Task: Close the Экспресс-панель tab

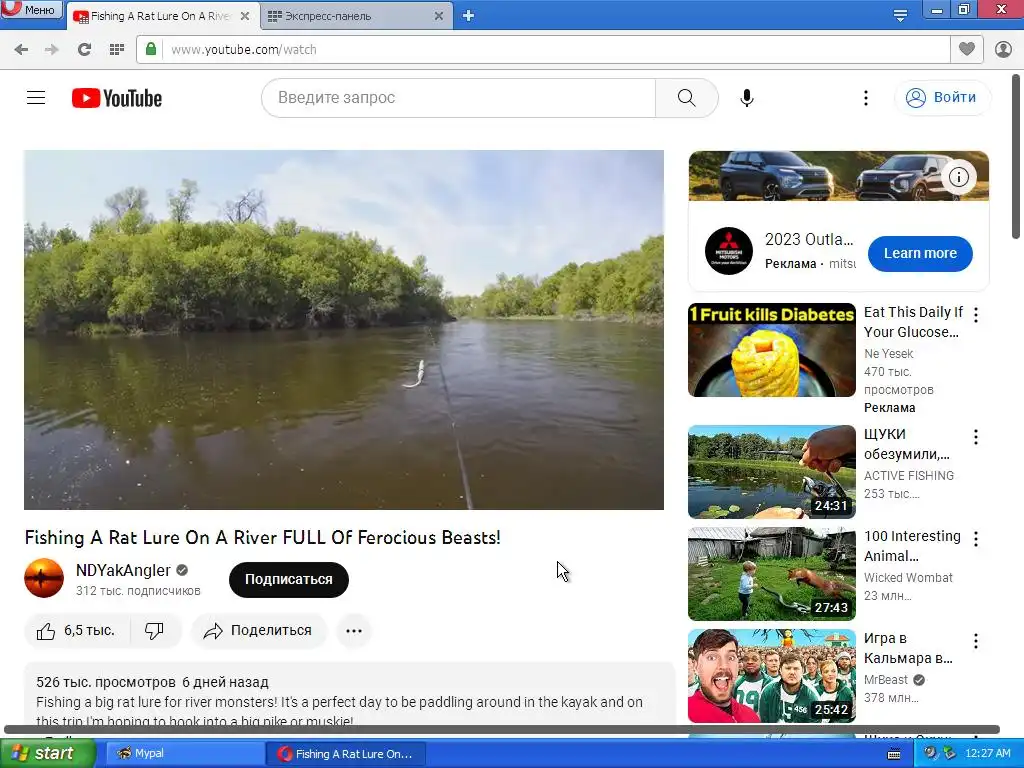Action: 439,16
